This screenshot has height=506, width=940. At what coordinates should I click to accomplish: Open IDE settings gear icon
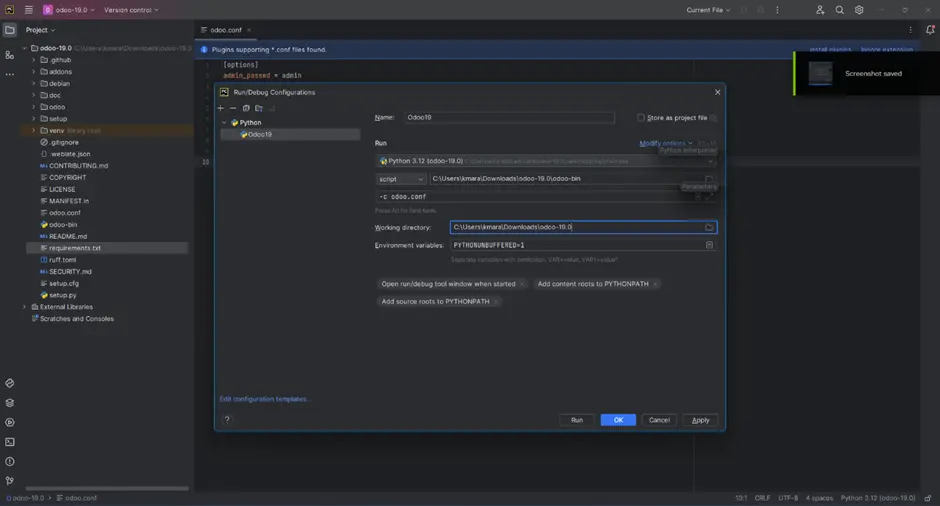[x=859, y=10]
